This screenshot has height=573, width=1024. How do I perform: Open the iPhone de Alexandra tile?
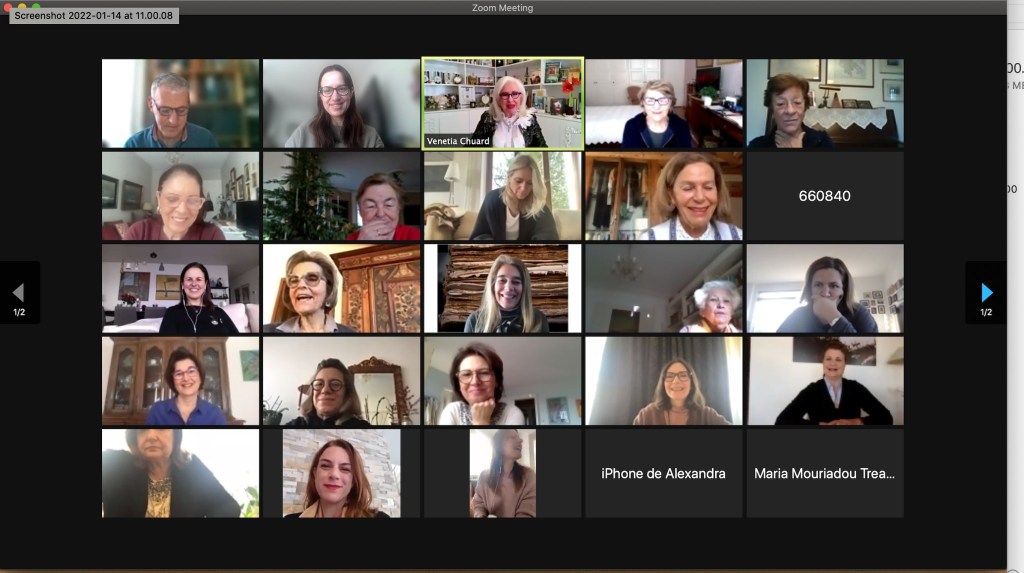[664, 473]
